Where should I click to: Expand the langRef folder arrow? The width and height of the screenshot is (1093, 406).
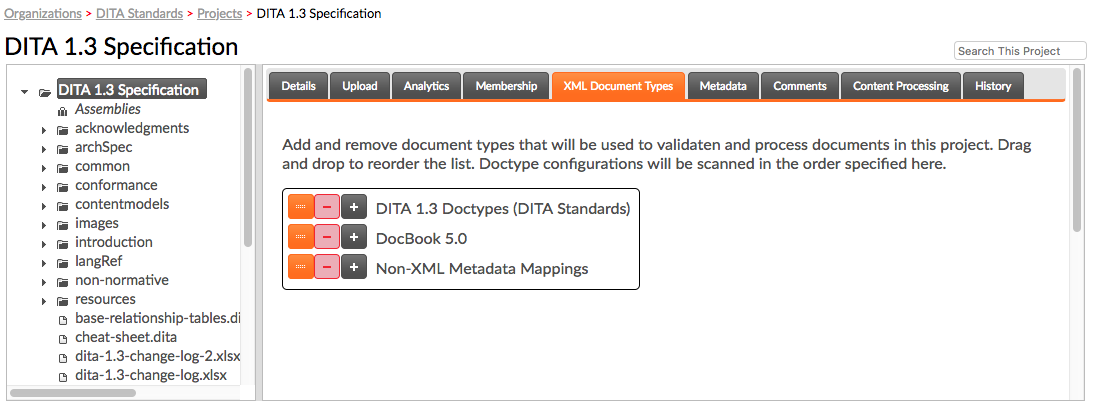click(43, 263)
